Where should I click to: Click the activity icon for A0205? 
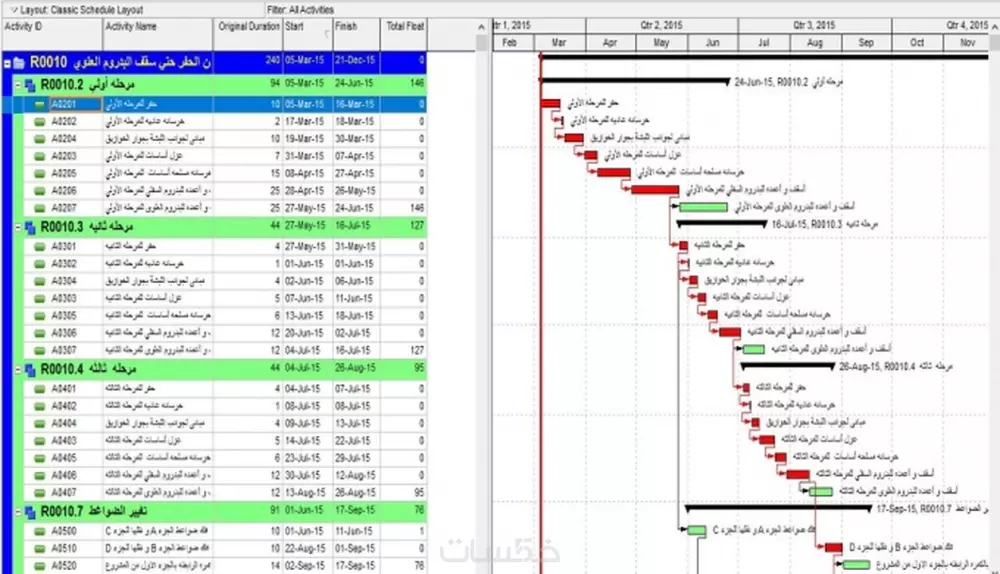point(40,173)
